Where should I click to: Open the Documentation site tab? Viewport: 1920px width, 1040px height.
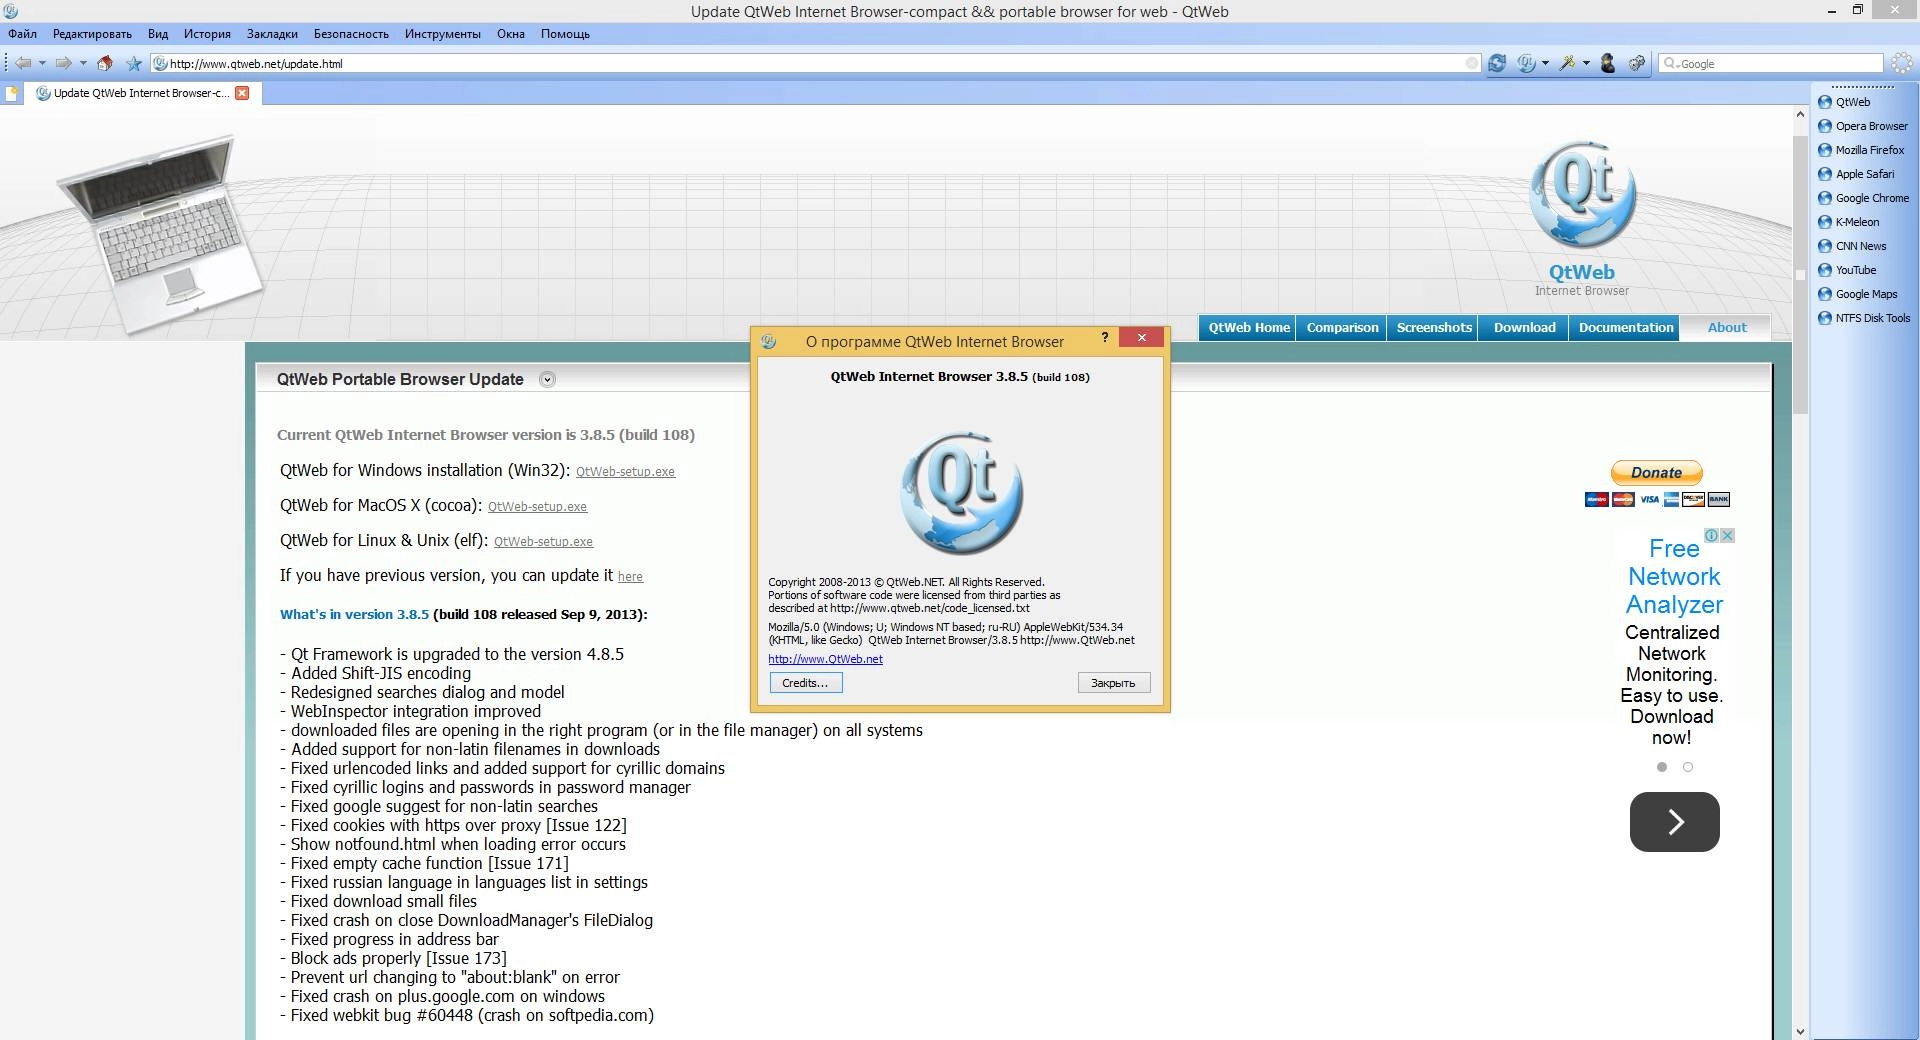[x=1625, y=328]
